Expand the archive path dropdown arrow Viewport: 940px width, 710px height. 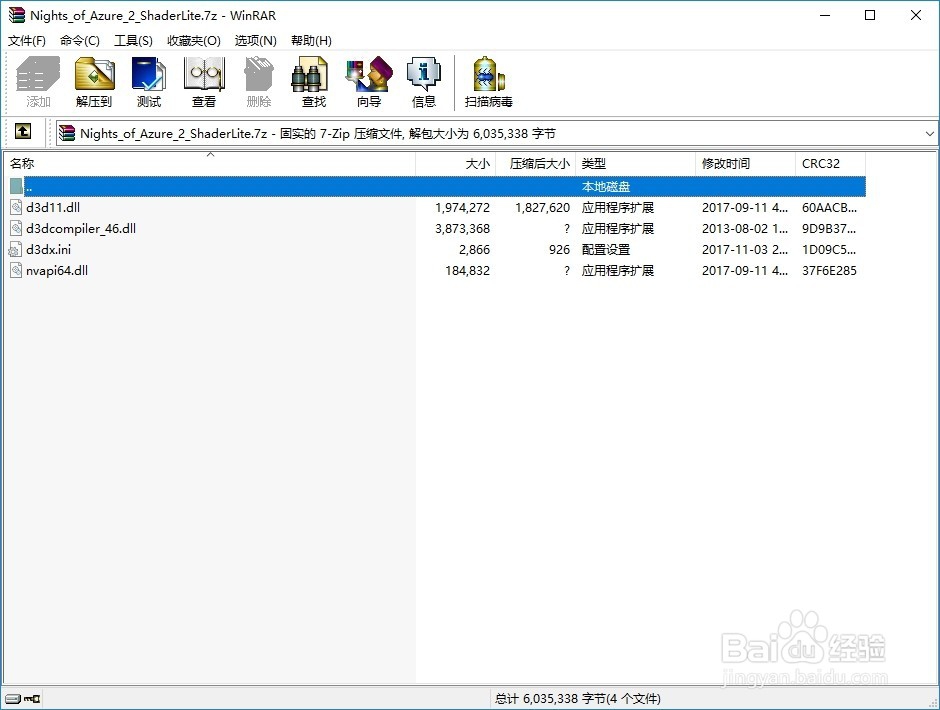click(x=930, y=133)
